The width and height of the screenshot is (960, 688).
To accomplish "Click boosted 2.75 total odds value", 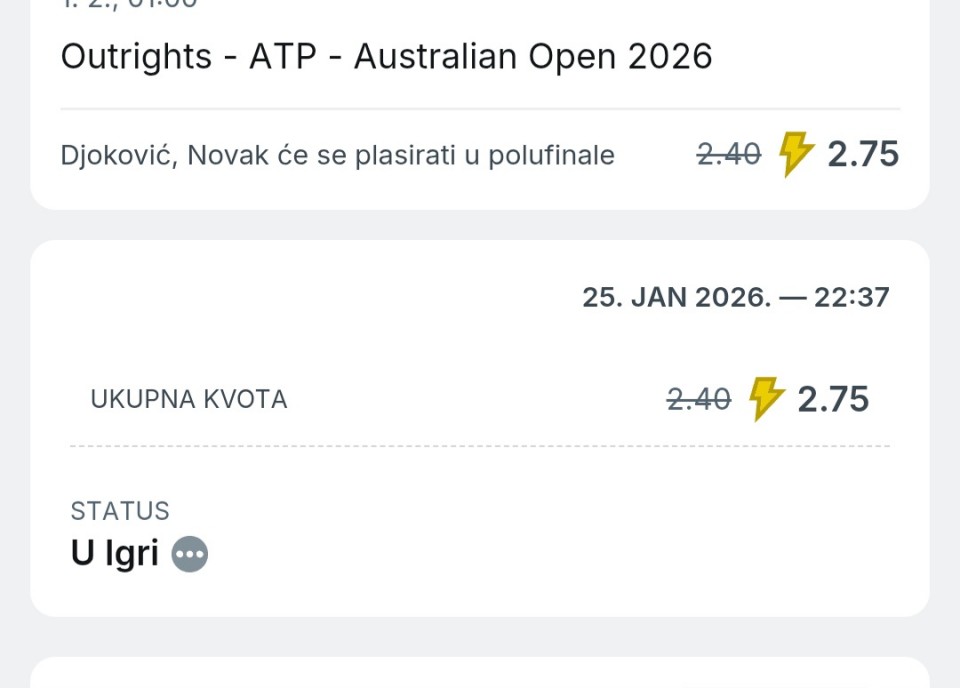I will 833,399.
